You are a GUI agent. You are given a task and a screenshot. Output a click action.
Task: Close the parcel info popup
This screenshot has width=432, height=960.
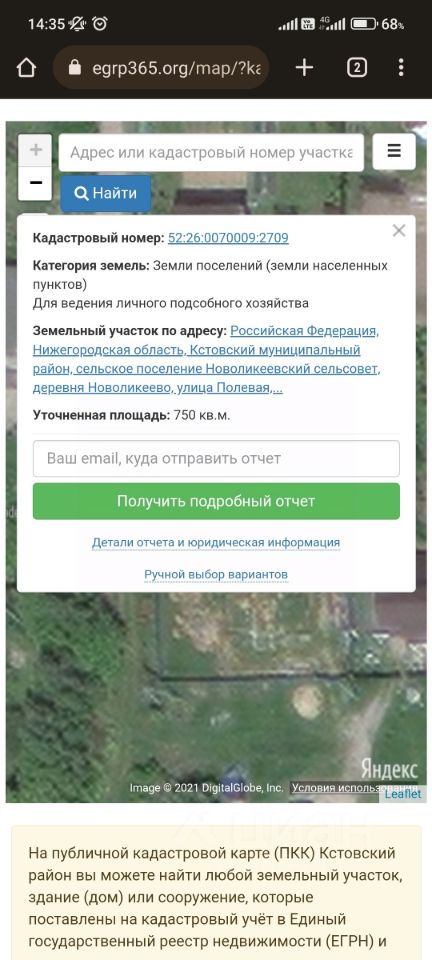399,231
